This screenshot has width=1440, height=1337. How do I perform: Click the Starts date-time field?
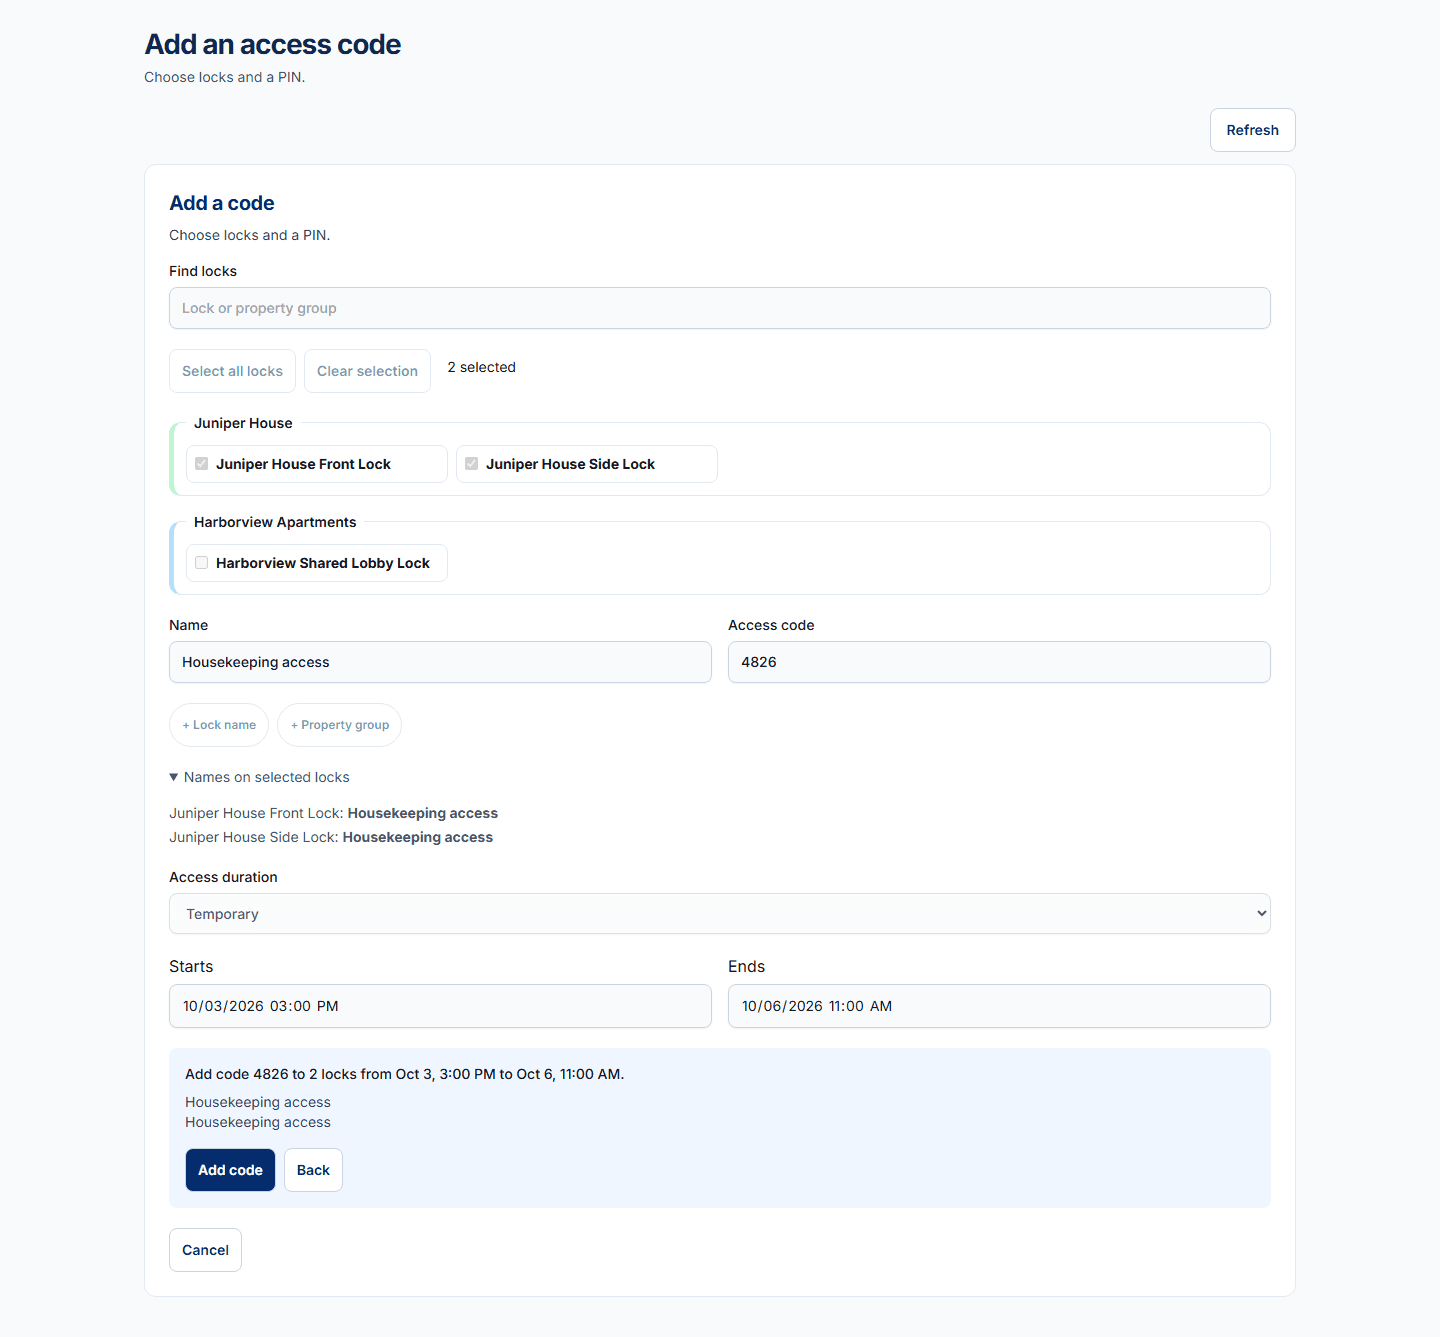click(x=440, y=1006)
